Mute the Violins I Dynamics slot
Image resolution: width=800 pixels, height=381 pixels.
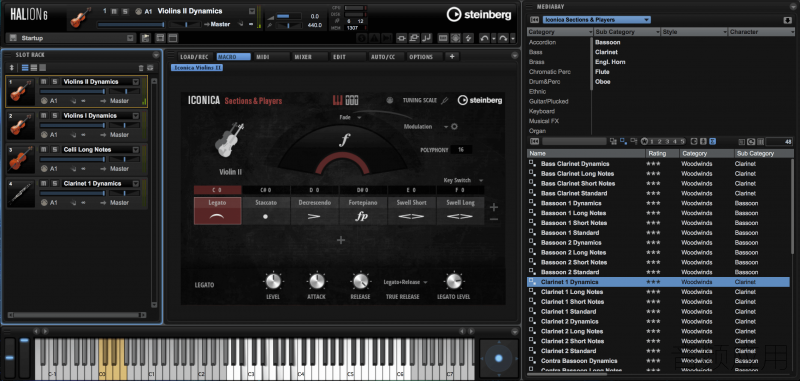pyautogui.click(x=43, y=116)
